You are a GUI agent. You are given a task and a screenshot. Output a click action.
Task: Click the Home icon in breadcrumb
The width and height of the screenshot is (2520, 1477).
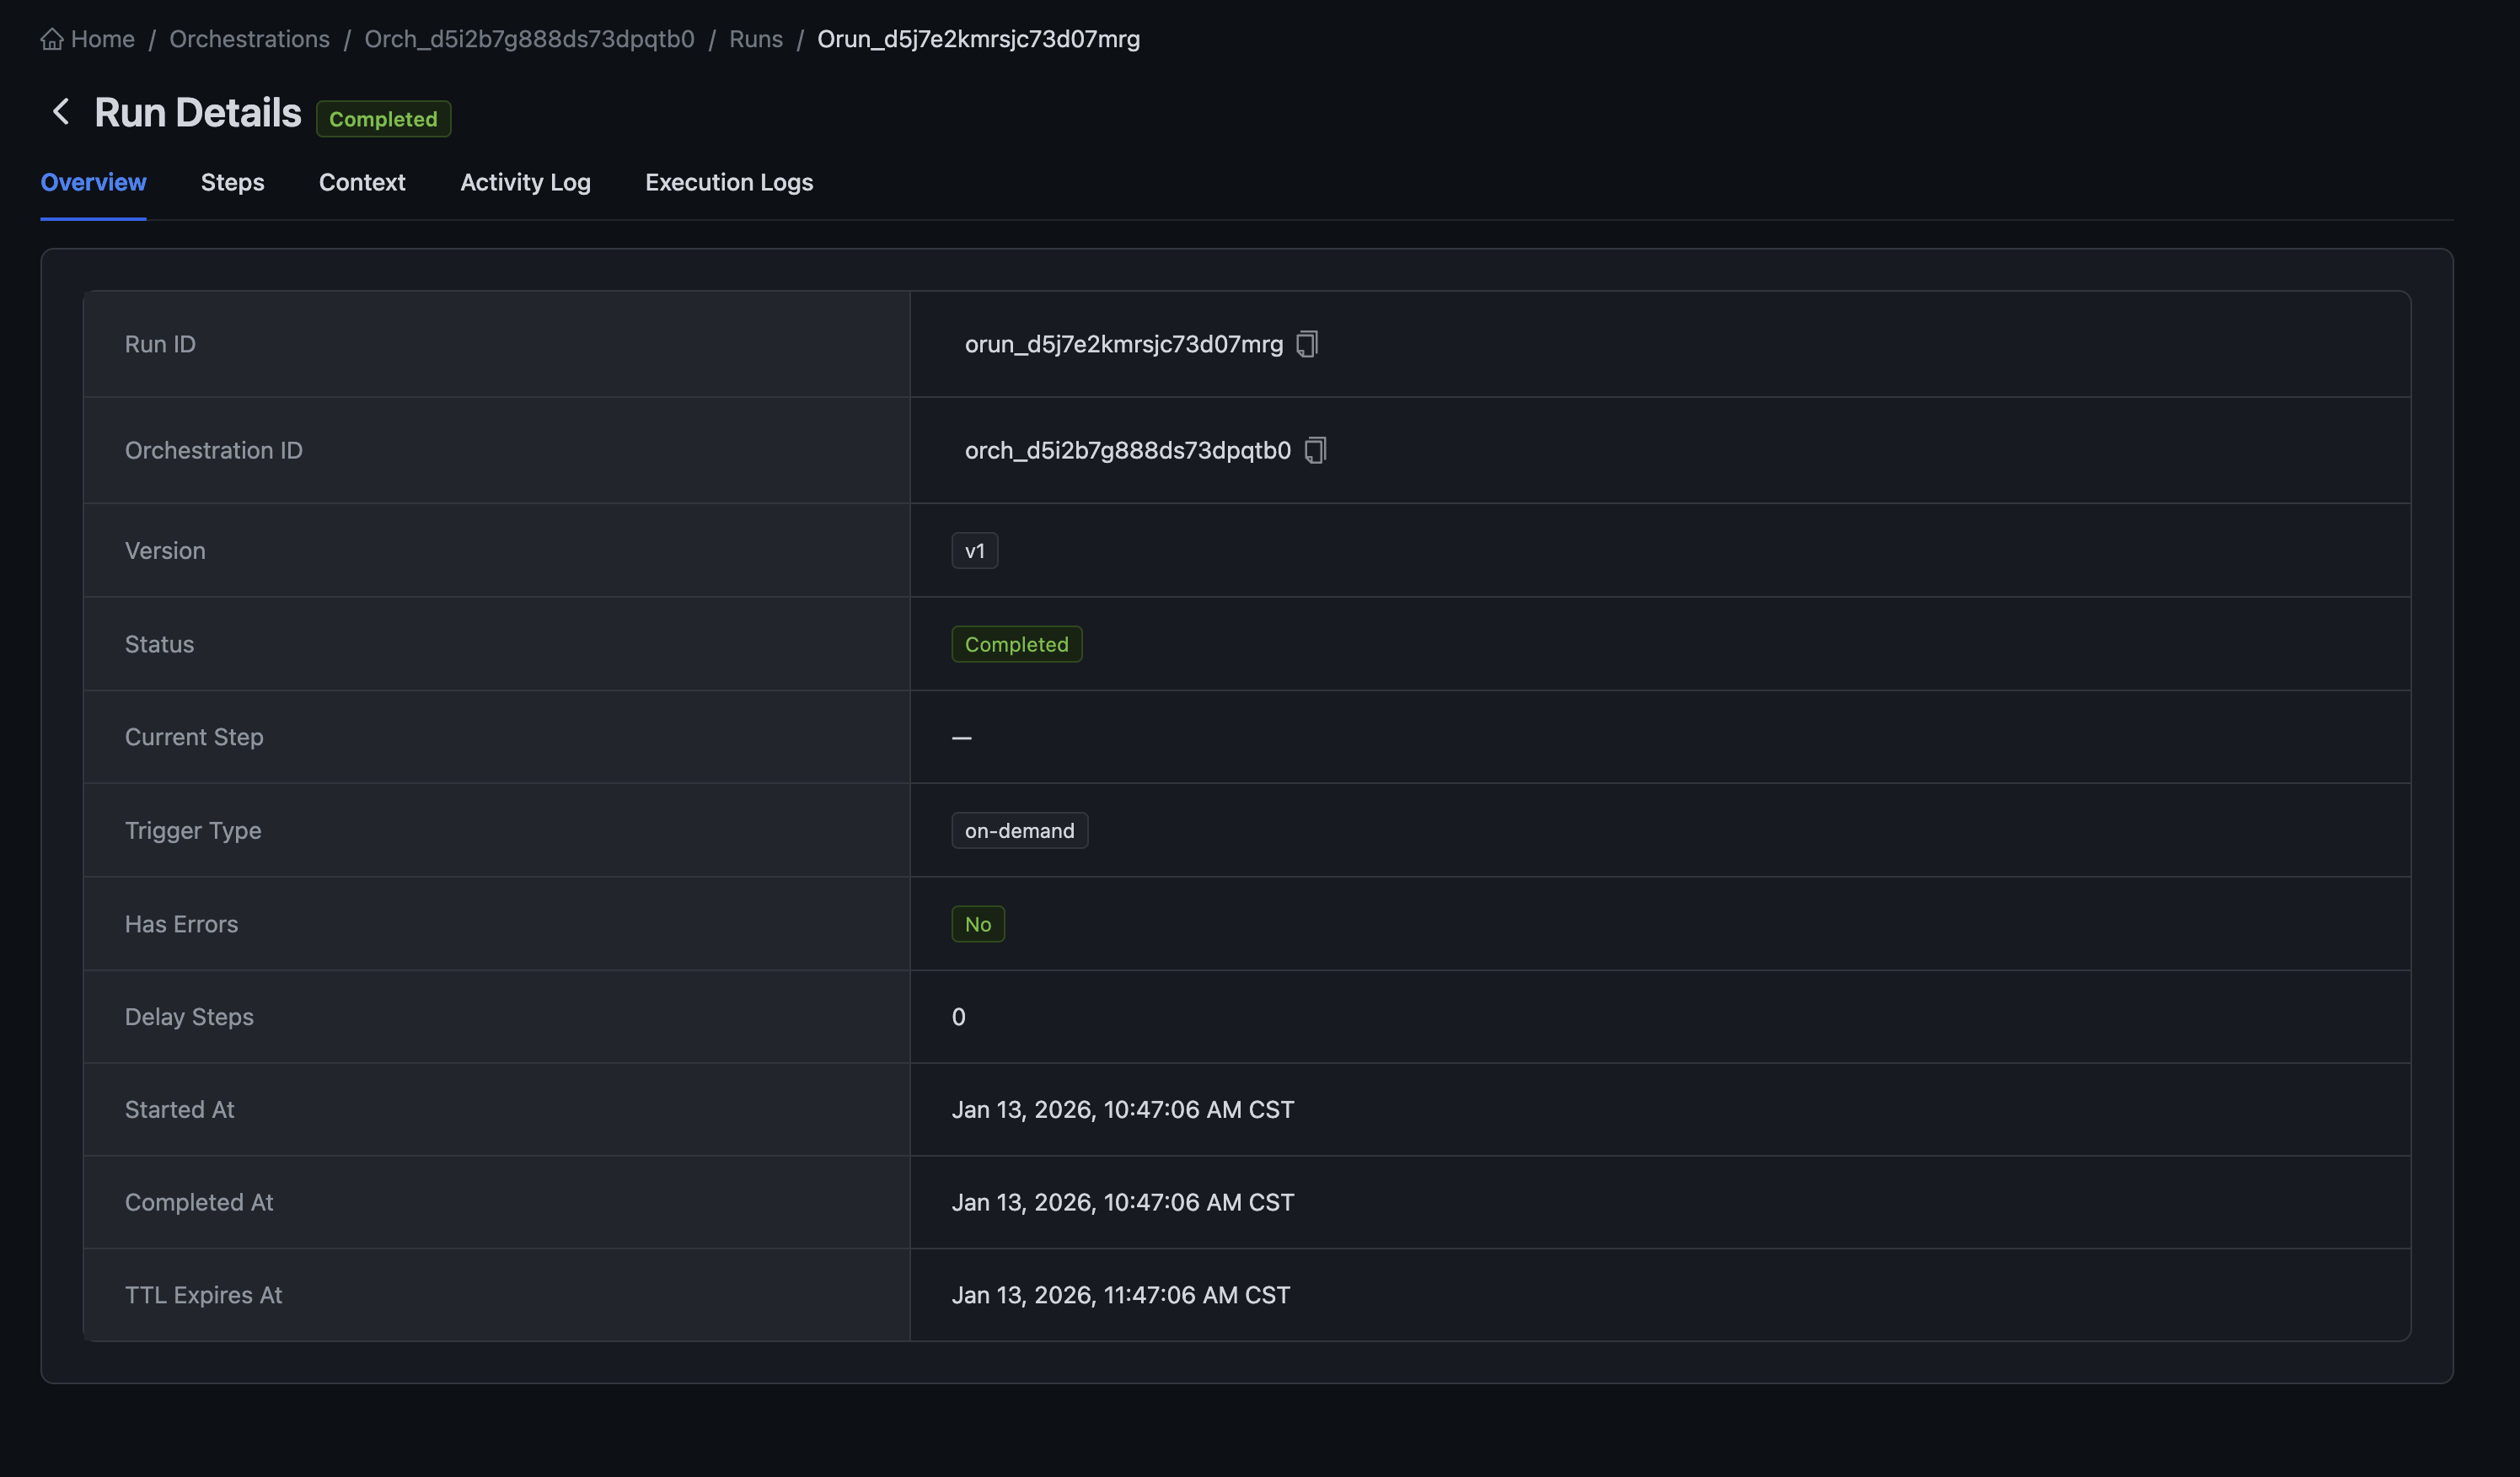coord(52,39)
